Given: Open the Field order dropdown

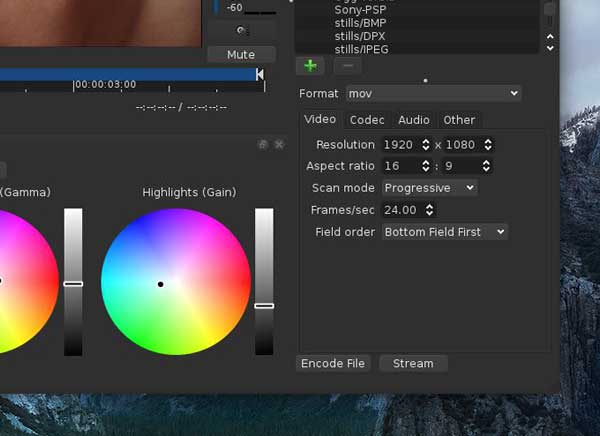Looking at the screenshot, I should coord(445,232).
